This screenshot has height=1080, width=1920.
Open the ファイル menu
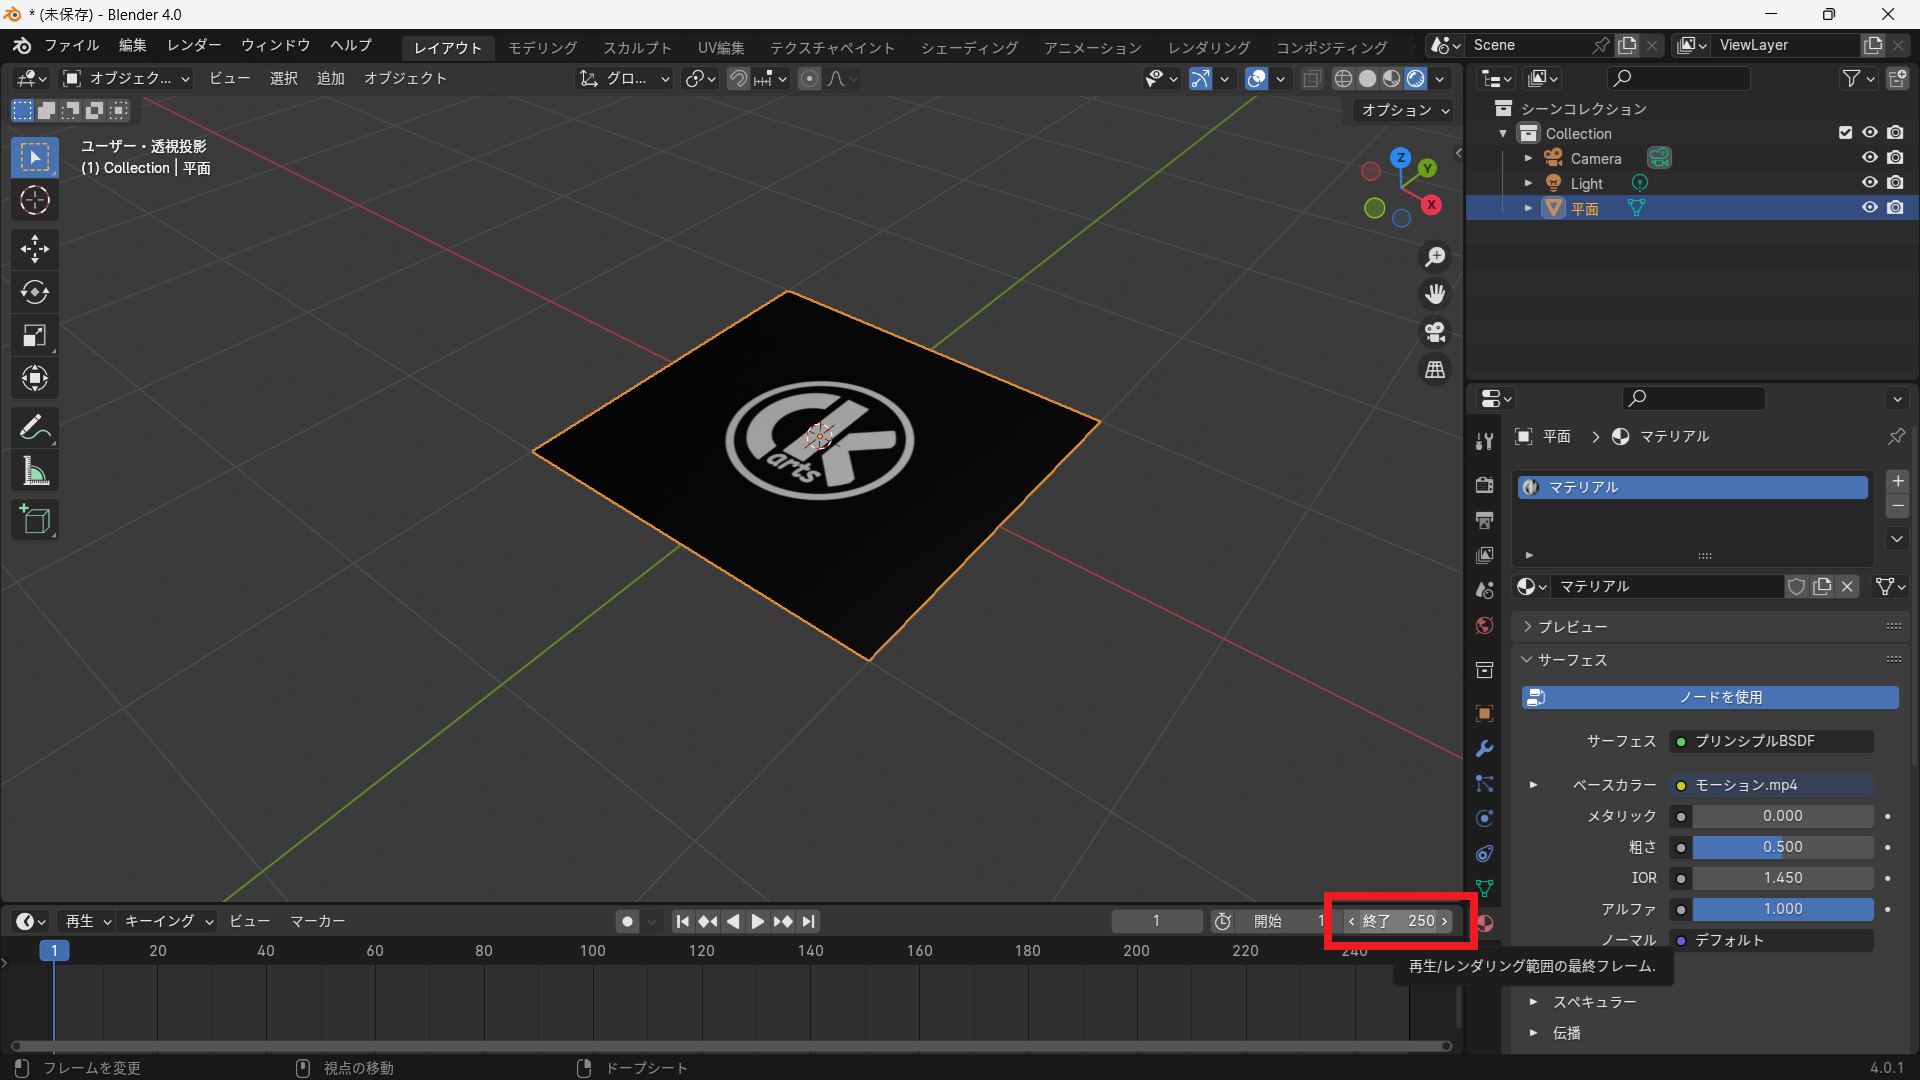pyautogui.click(x=71, y=45)
